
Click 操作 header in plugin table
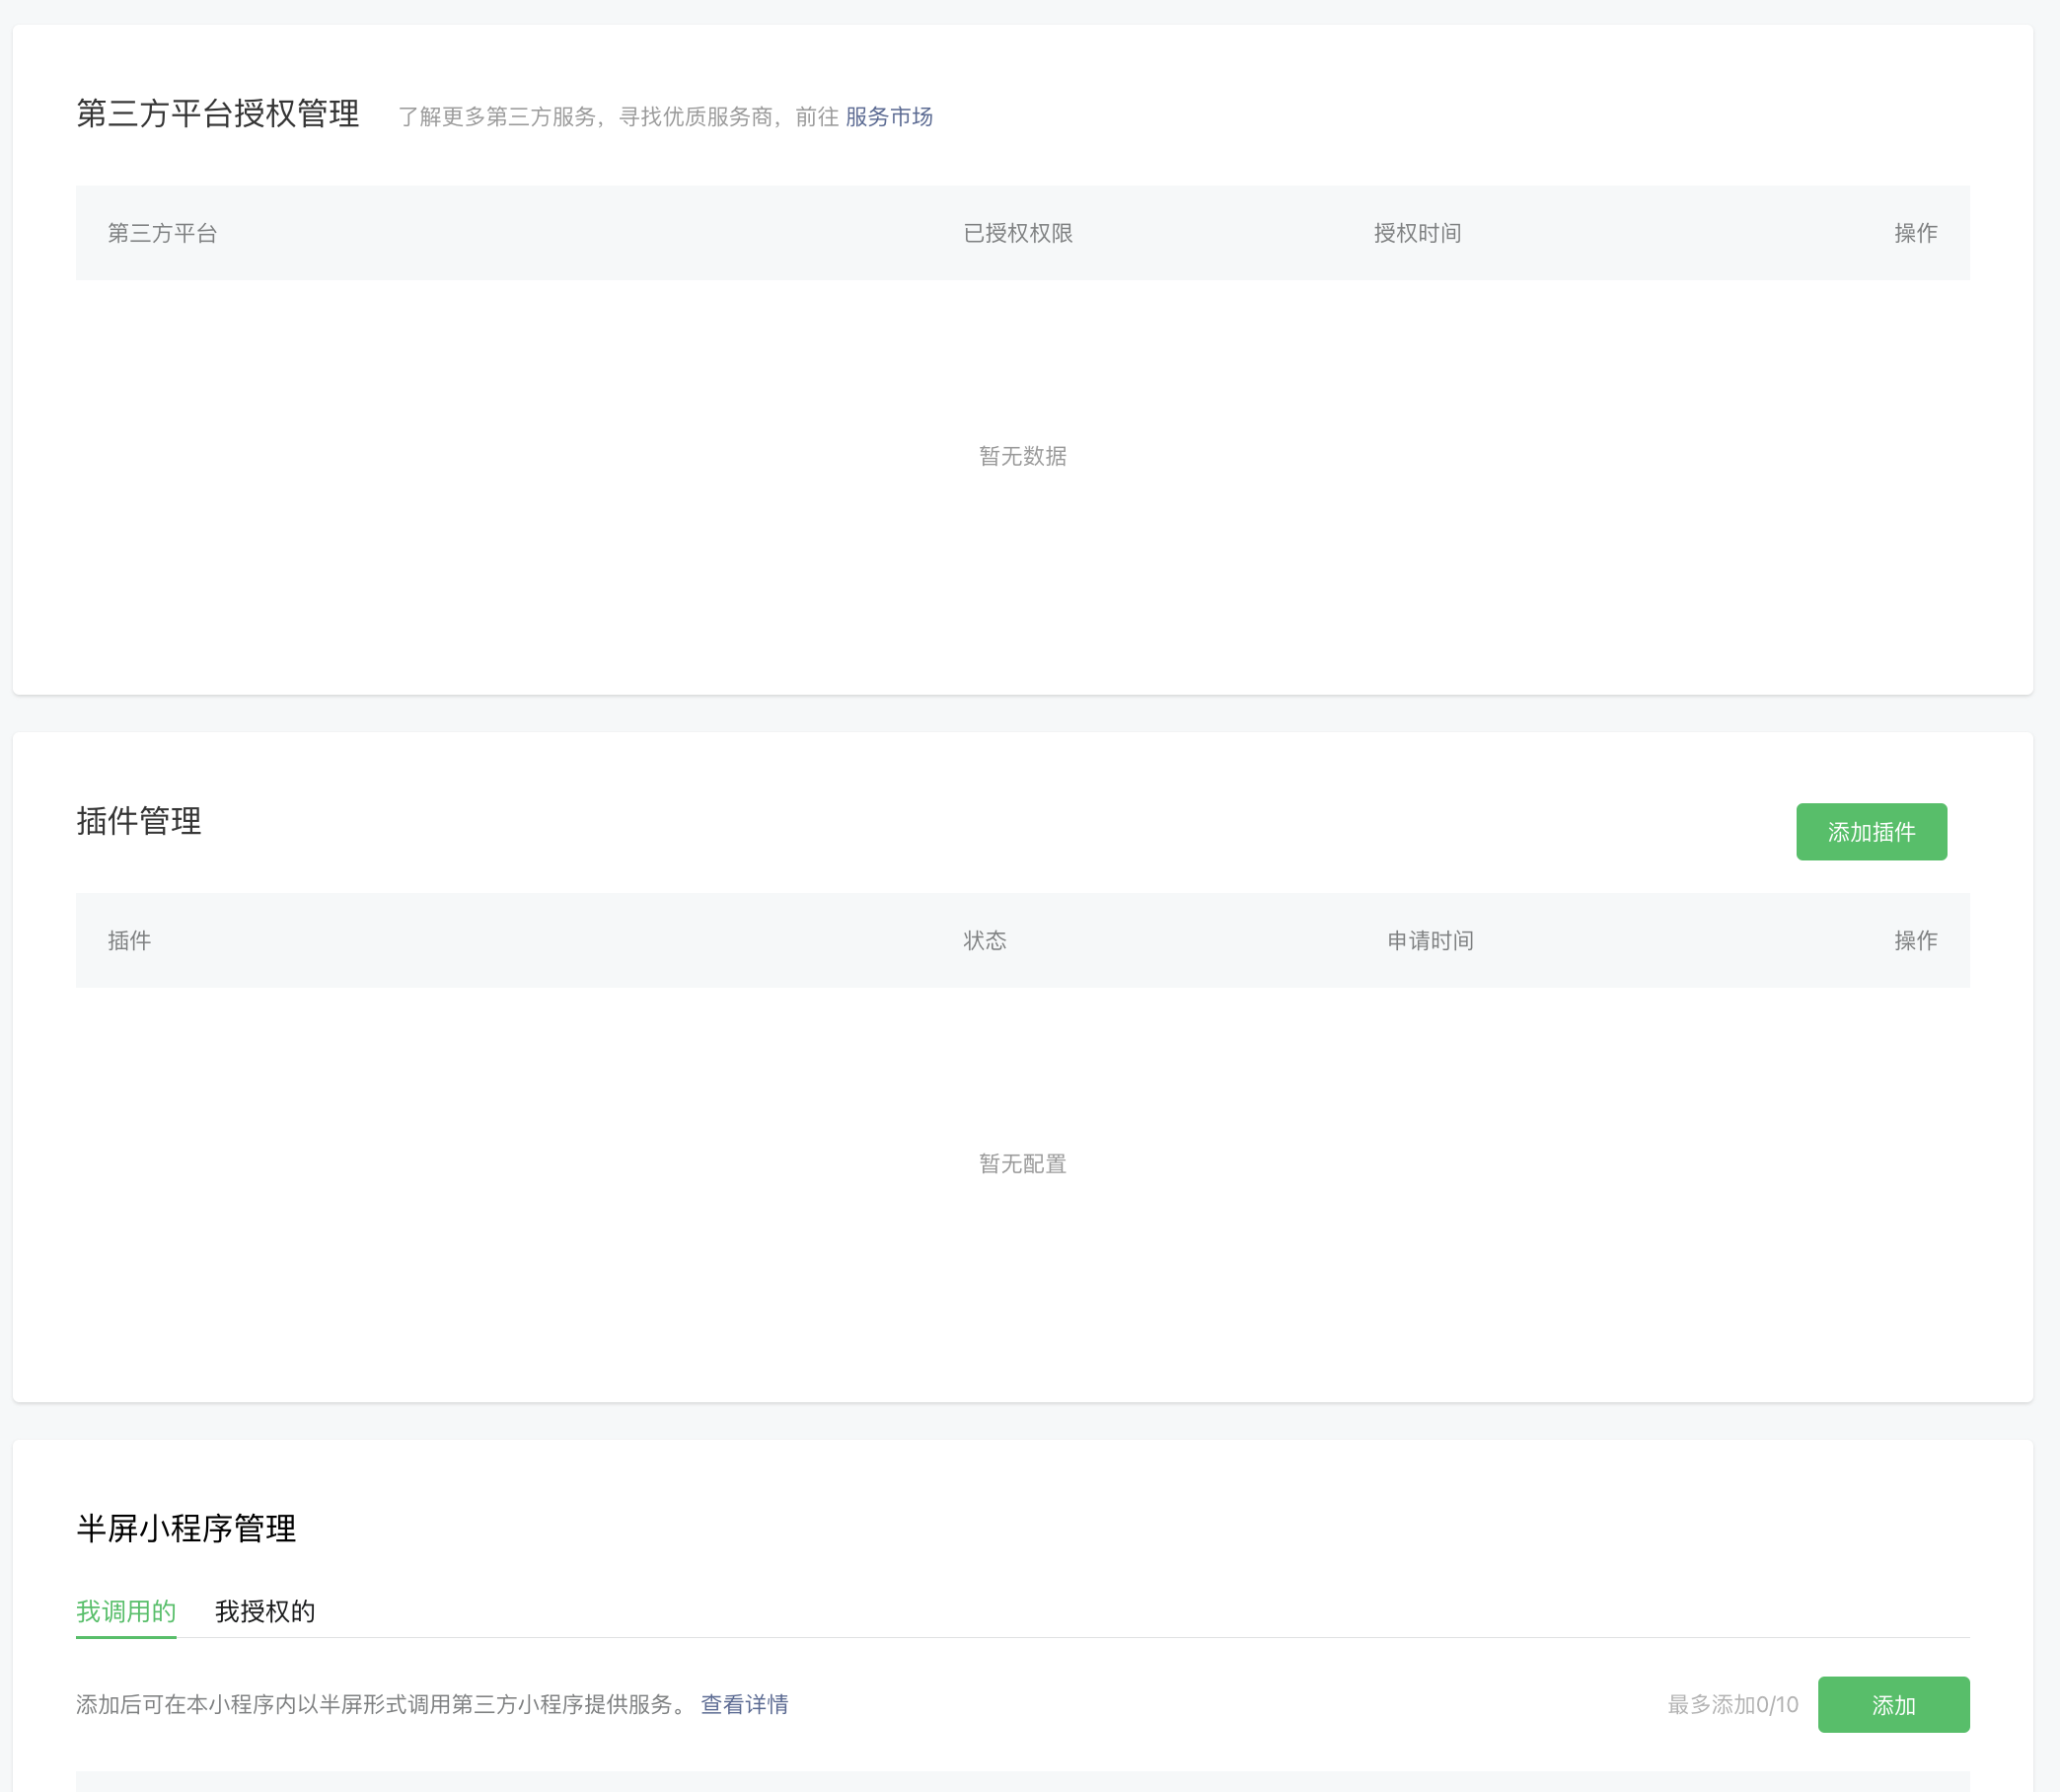click(x=1914, y=940)
